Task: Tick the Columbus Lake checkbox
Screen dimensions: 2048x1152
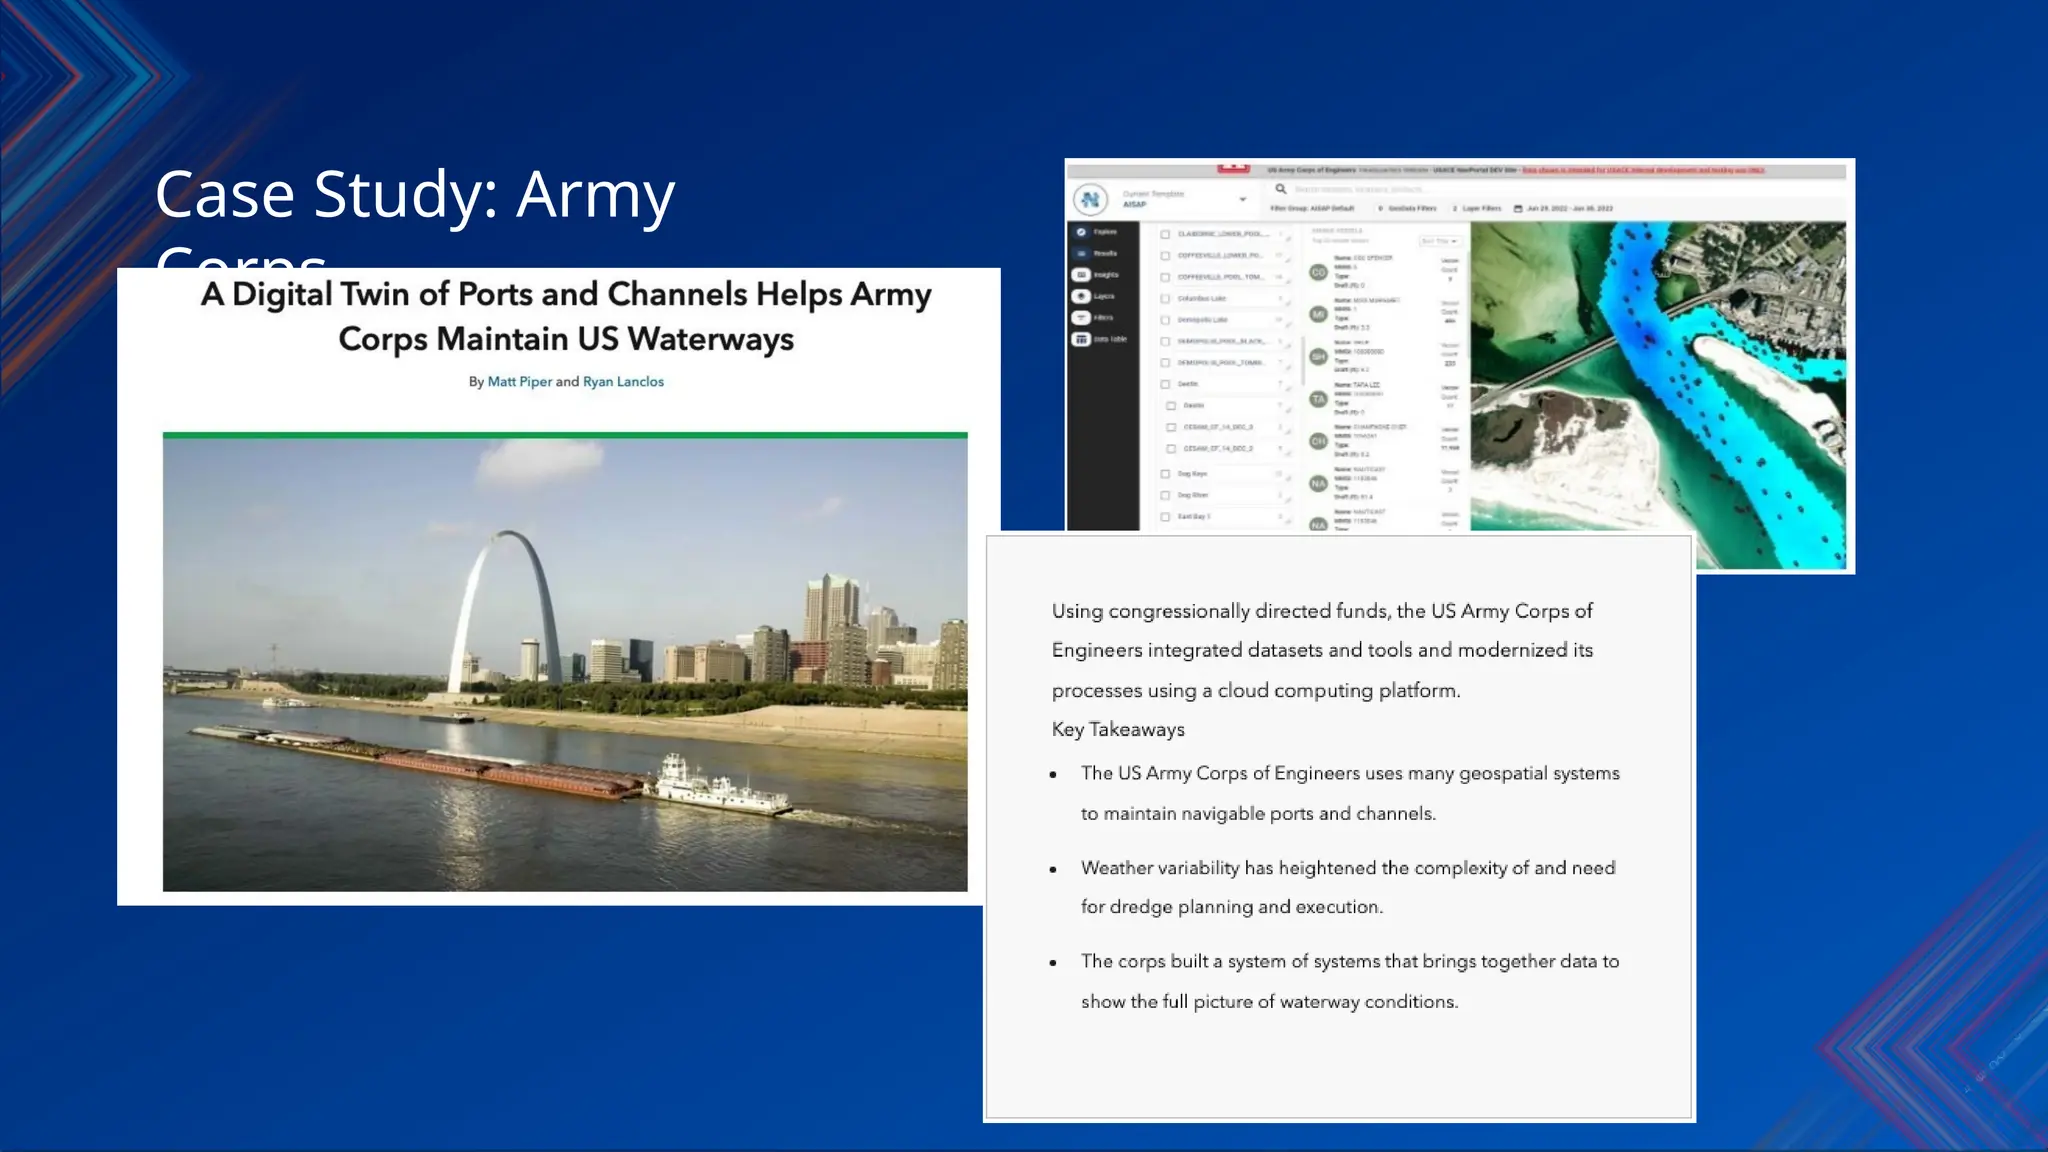Action: 1165,298
